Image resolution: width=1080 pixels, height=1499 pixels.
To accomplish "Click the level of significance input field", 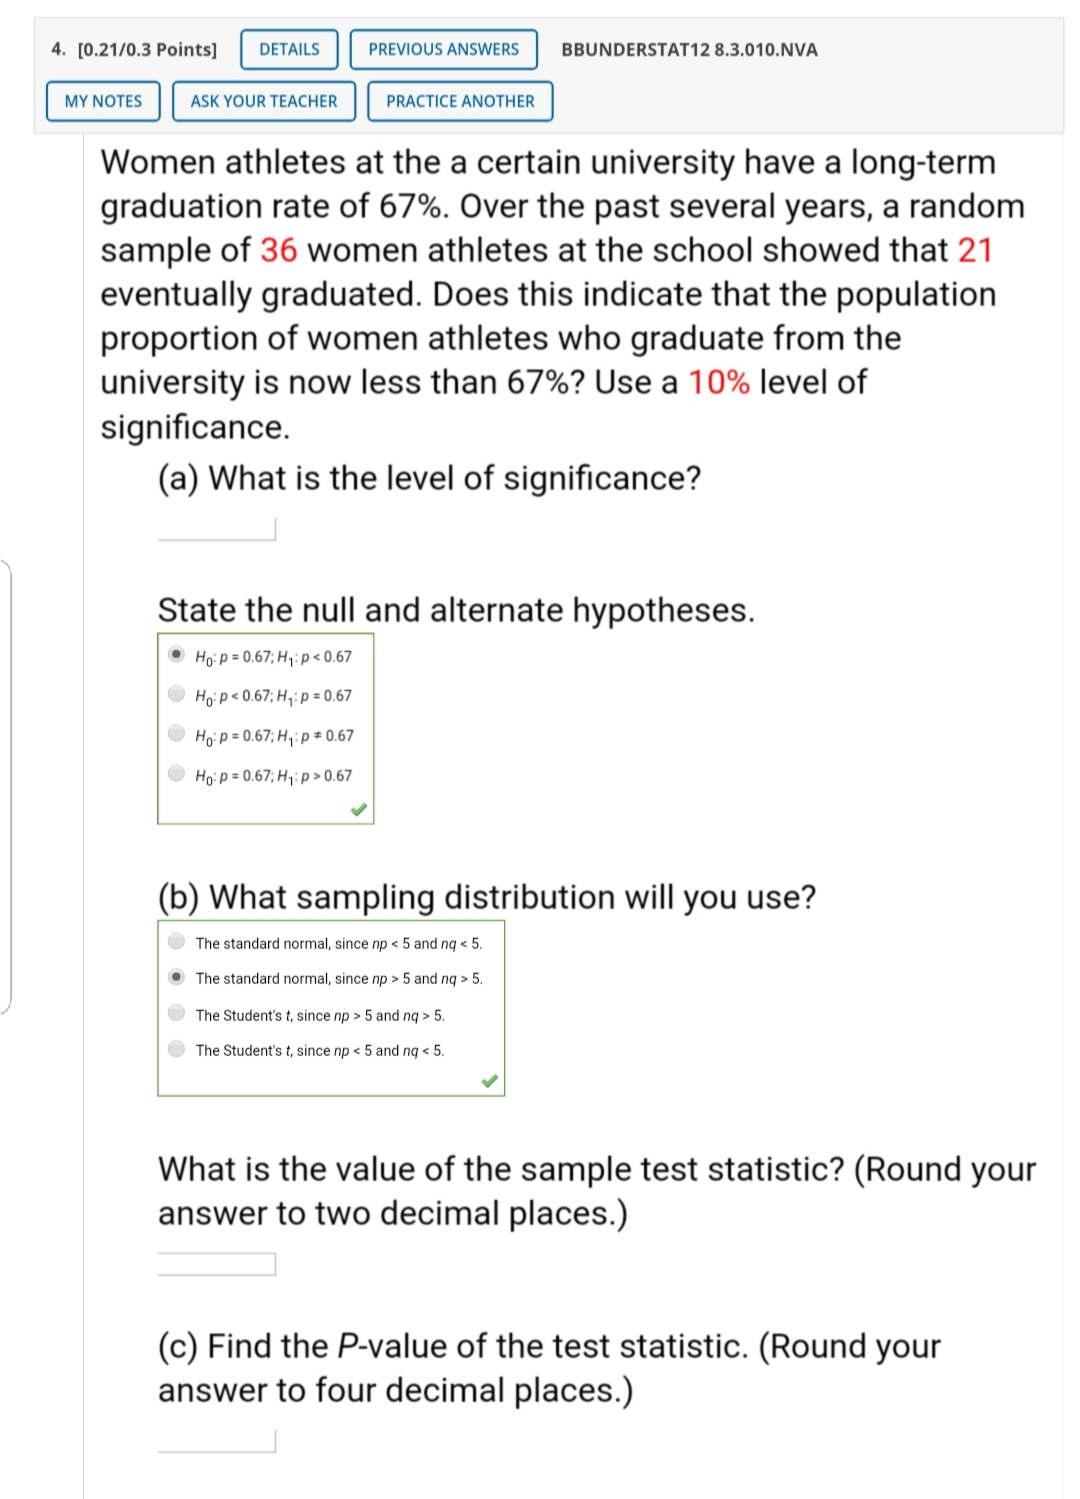I will coord(217,528).
